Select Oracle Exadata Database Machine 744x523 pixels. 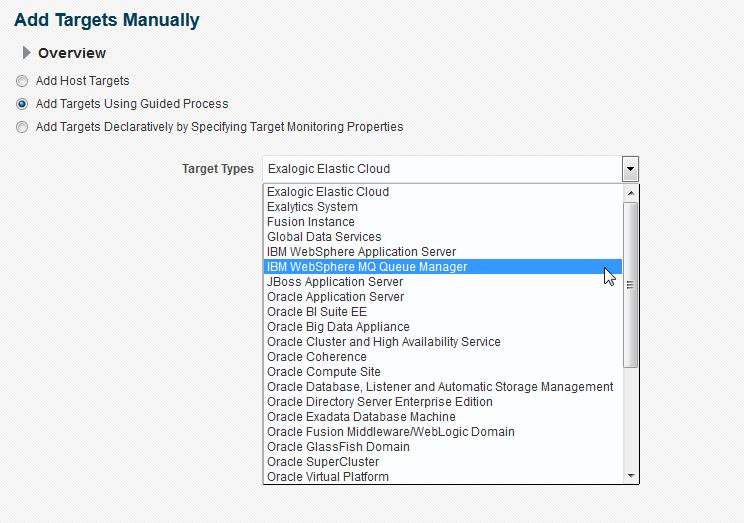point(443,417)
